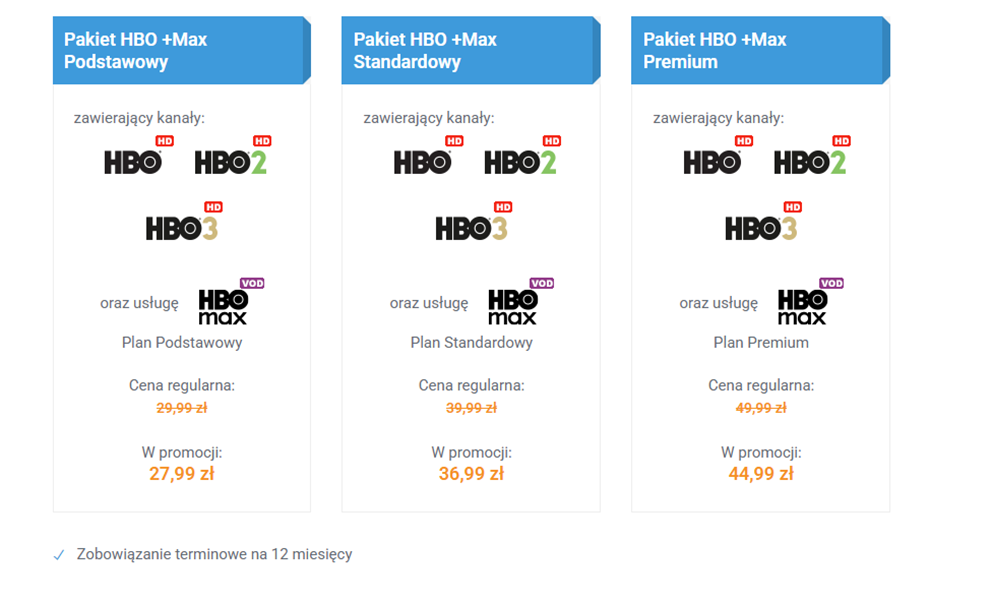Click the HBO3 HD logo in Standardowy package
This screenshot has width=991, height=603.
point(473,224)
